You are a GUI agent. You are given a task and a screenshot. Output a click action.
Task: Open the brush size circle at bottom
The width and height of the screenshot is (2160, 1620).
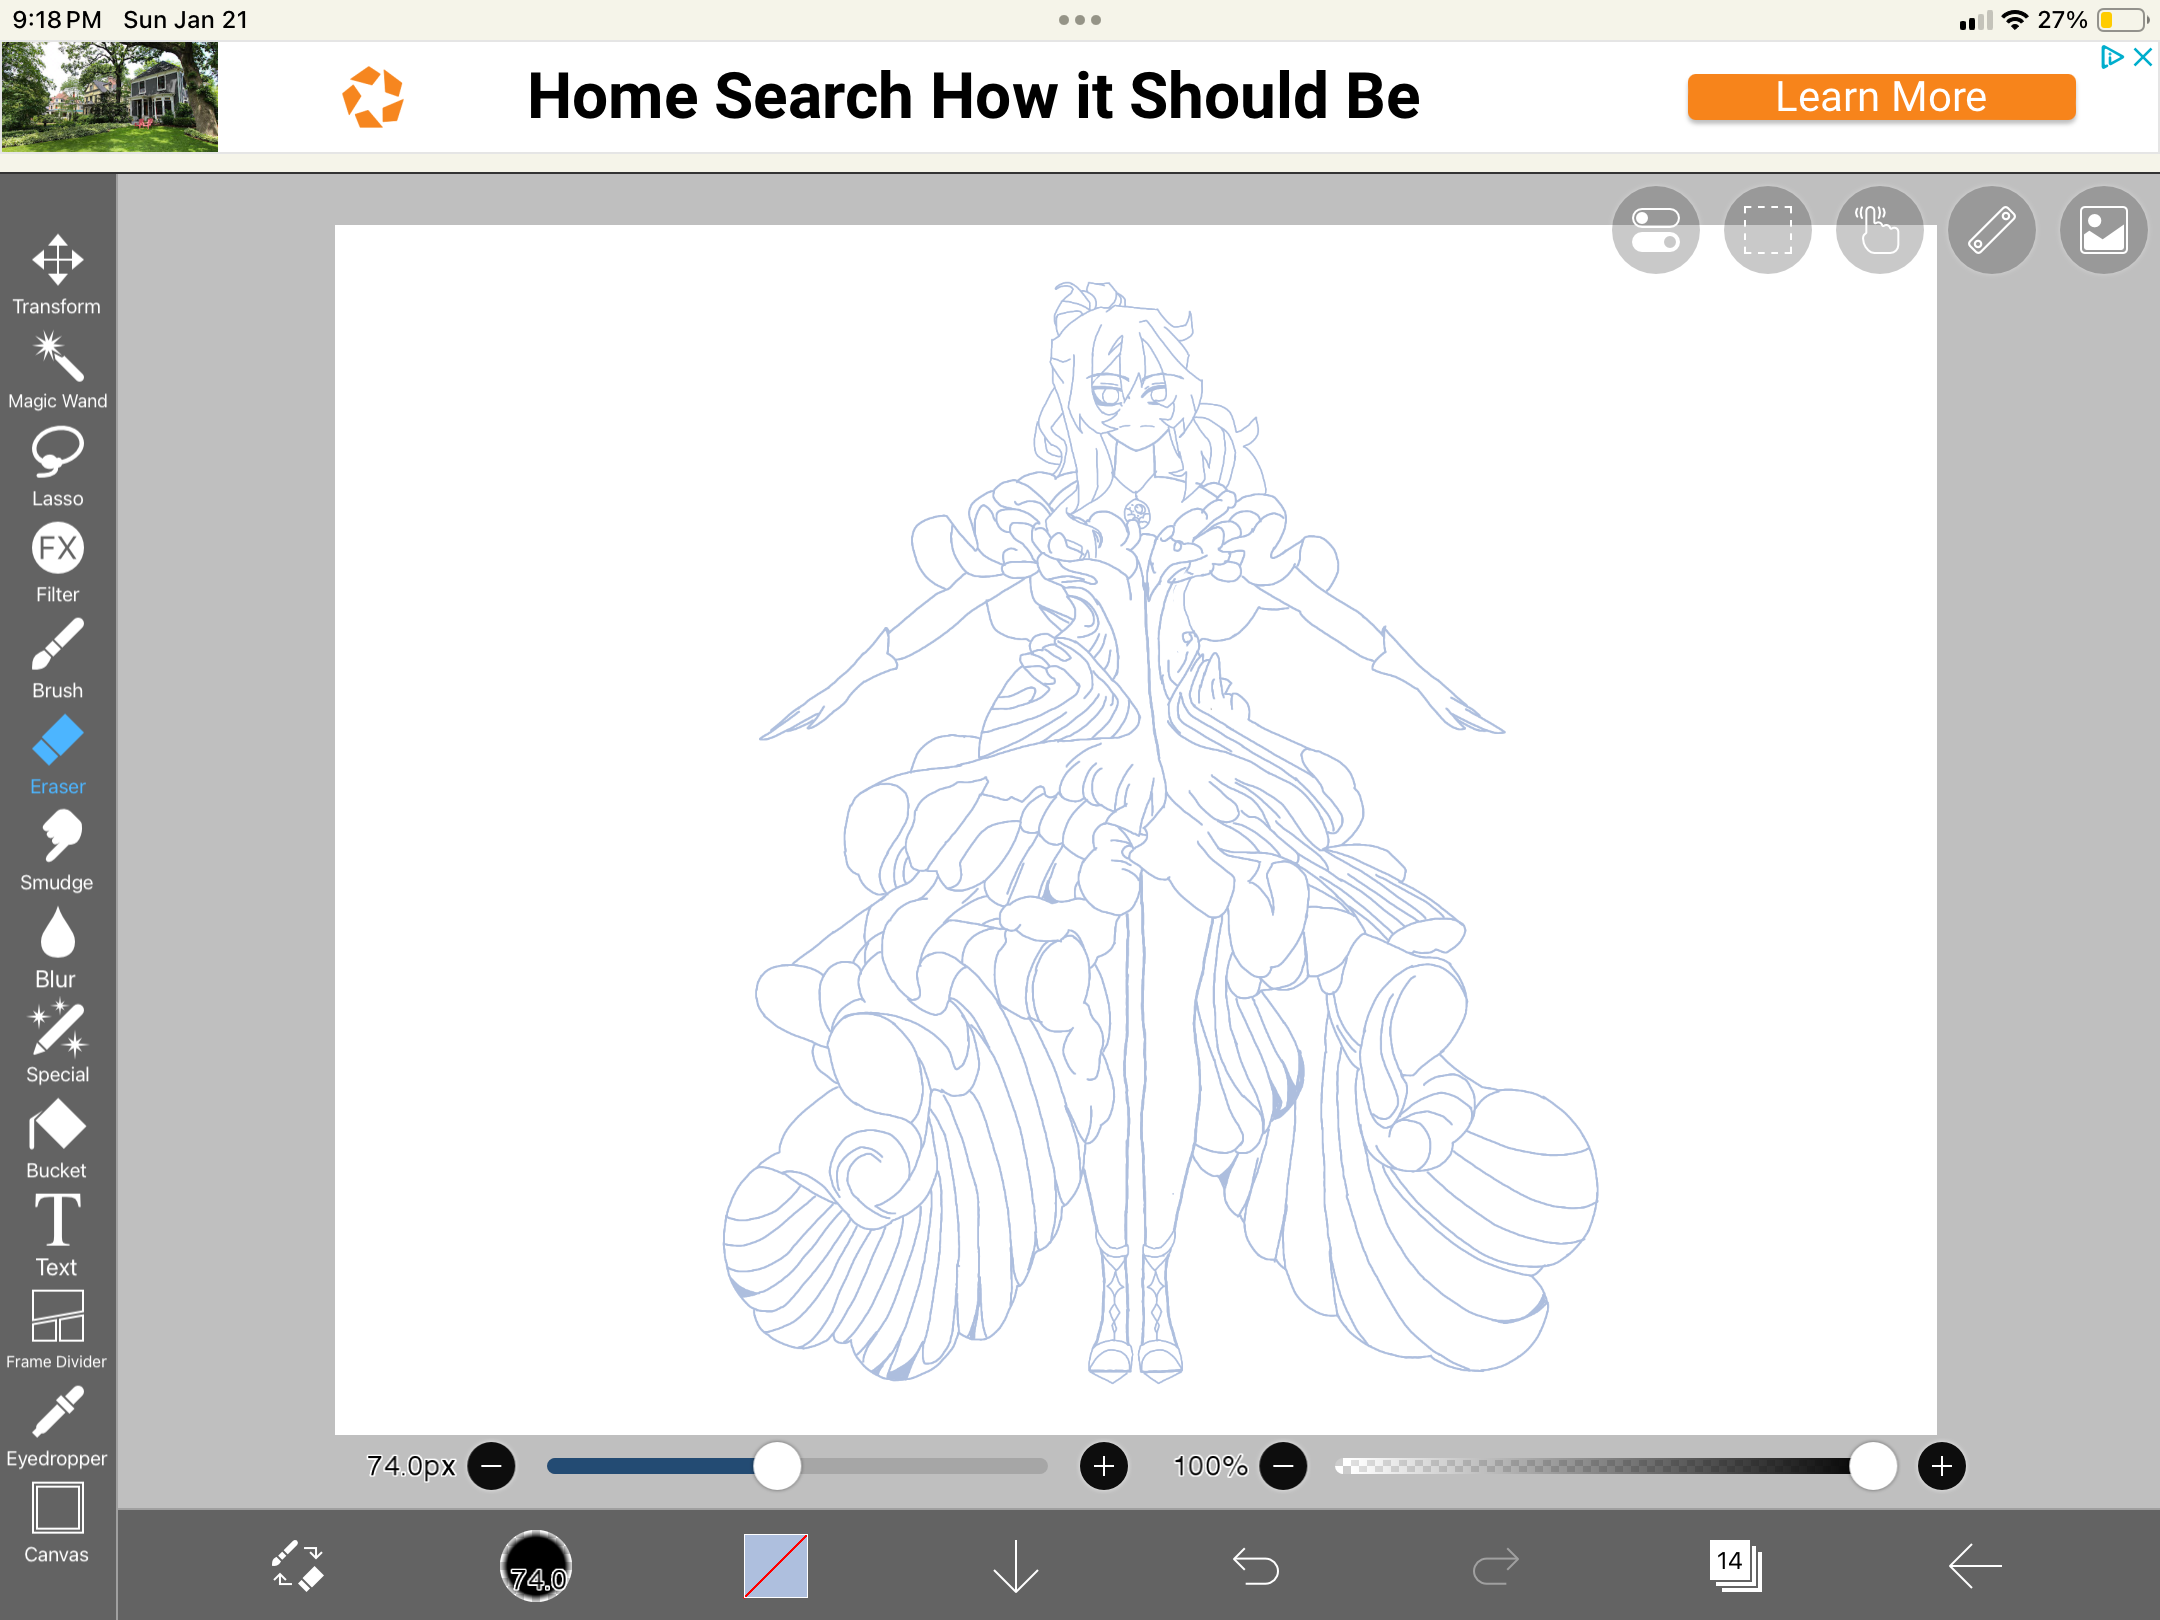(x=536, y=1568)
